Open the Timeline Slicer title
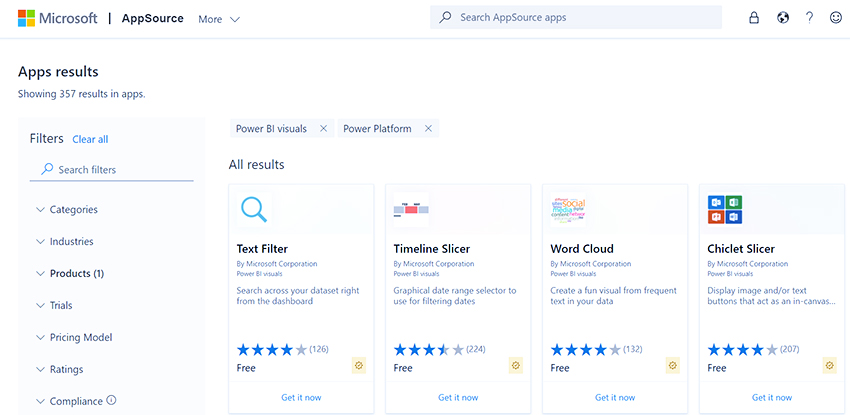850x415 pixels. pyautogui.click(x=432, y=249)
